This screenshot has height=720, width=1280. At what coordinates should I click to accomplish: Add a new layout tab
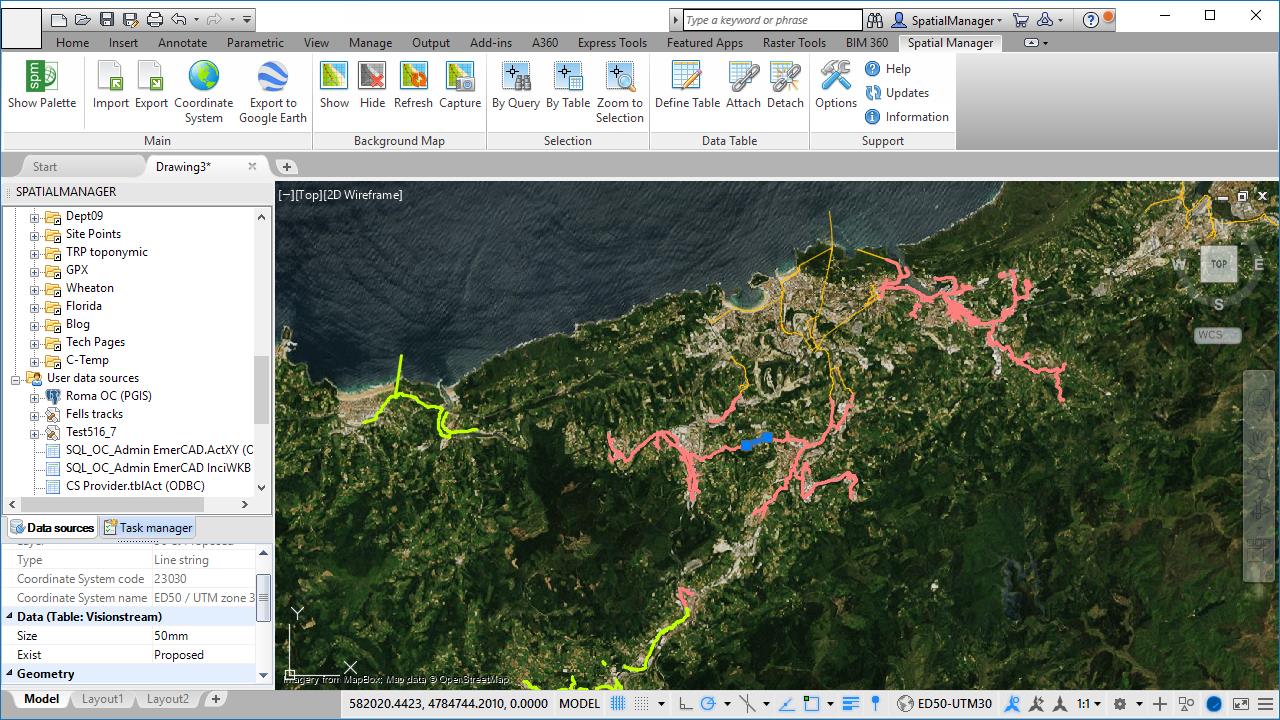pyautogui.click(x=215, y=699)
